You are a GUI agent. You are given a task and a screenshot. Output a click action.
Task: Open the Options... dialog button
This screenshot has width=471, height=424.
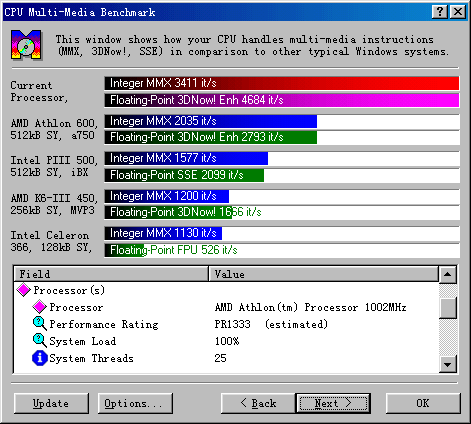point(135,403)
